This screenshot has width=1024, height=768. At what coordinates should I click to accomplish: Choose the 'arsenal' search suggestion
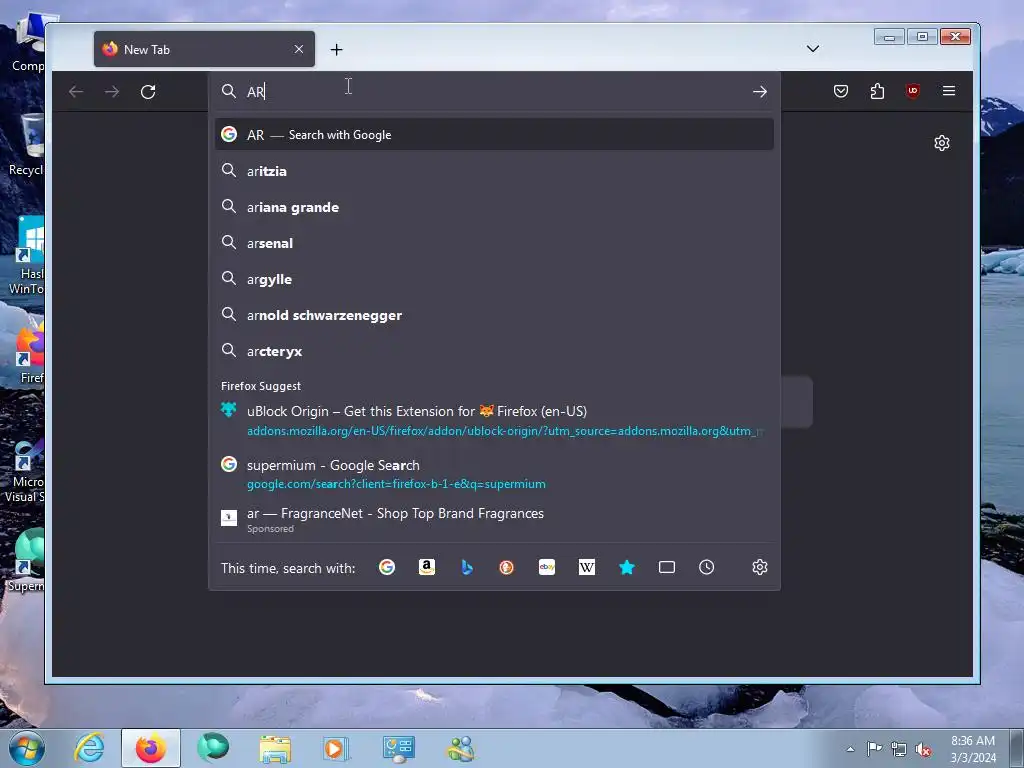494,243
